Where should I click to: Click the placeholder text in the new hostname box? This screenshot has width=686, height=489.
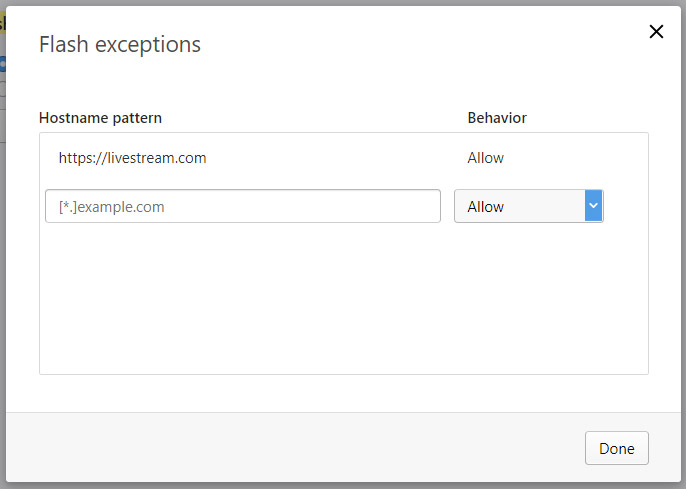112,207
